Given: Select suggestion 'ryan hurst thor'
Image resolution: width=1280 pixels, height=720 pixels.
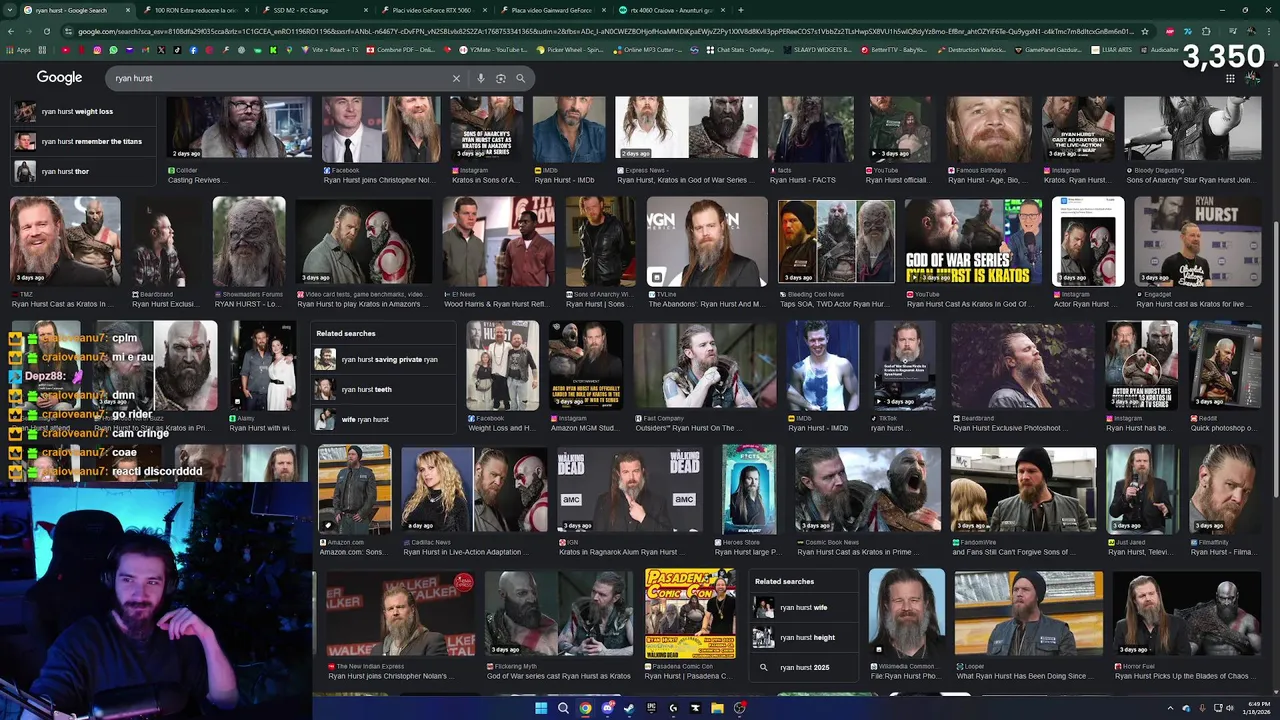Looking at the screenshot, I should coord(82,171).
